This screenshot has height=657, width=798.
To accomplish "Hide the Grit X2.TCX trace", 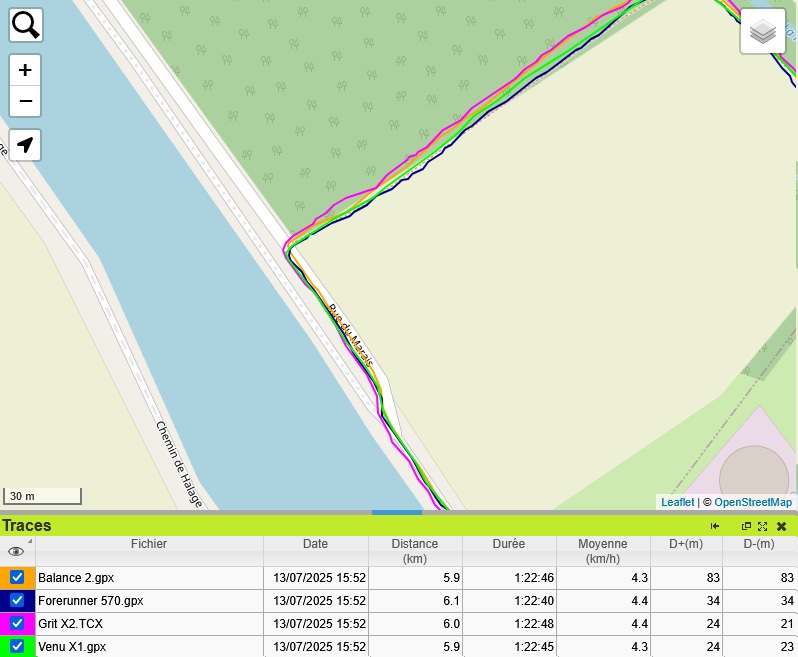I will point(17,624).
